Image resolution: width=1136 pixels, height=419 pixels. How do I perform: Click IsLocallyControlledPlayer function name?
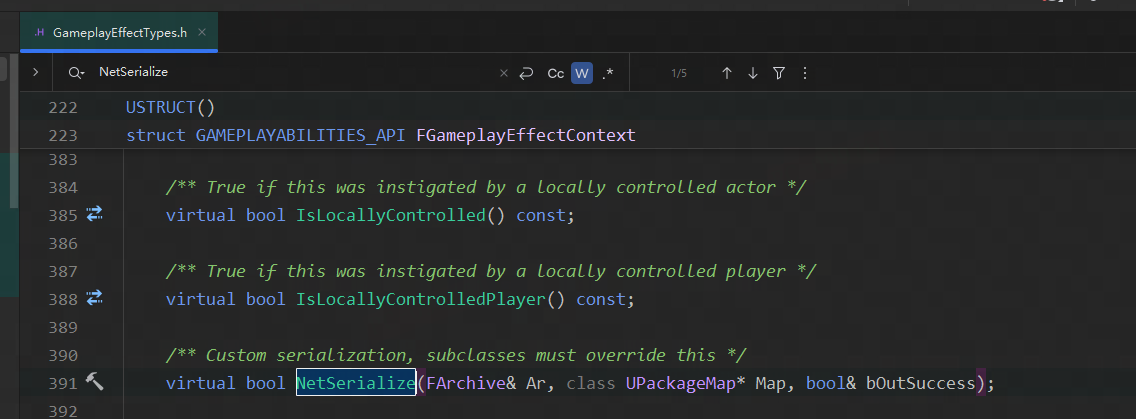(420, 299)
